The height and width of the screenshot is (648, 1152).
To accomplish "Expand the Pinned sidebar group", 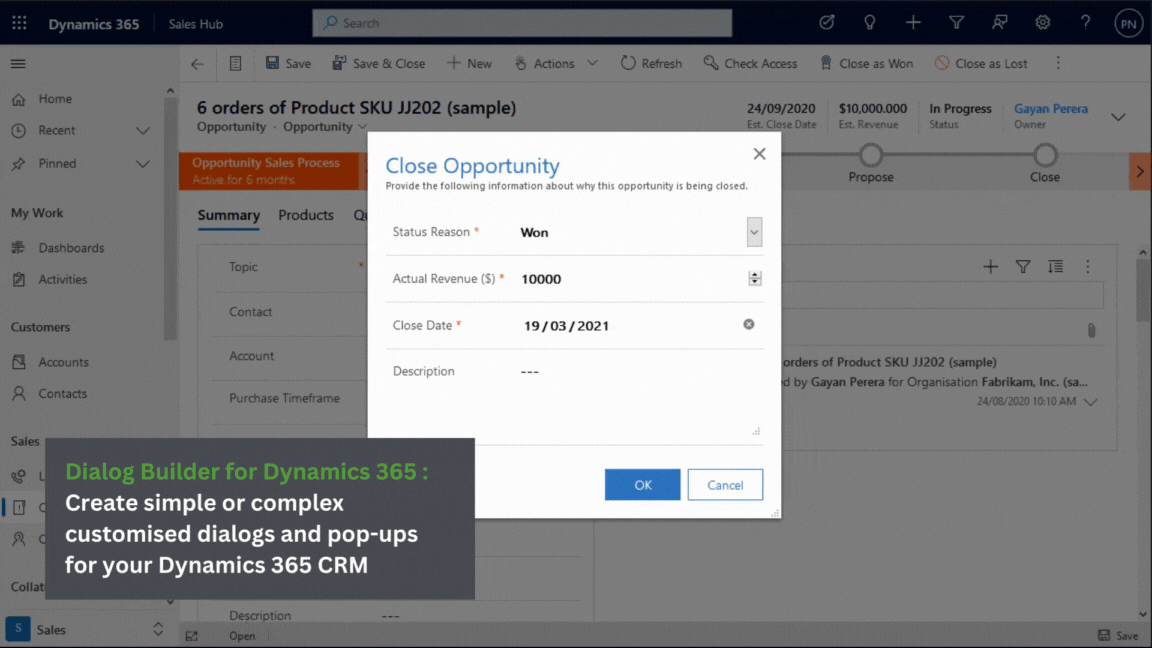I will pos(143,164).
